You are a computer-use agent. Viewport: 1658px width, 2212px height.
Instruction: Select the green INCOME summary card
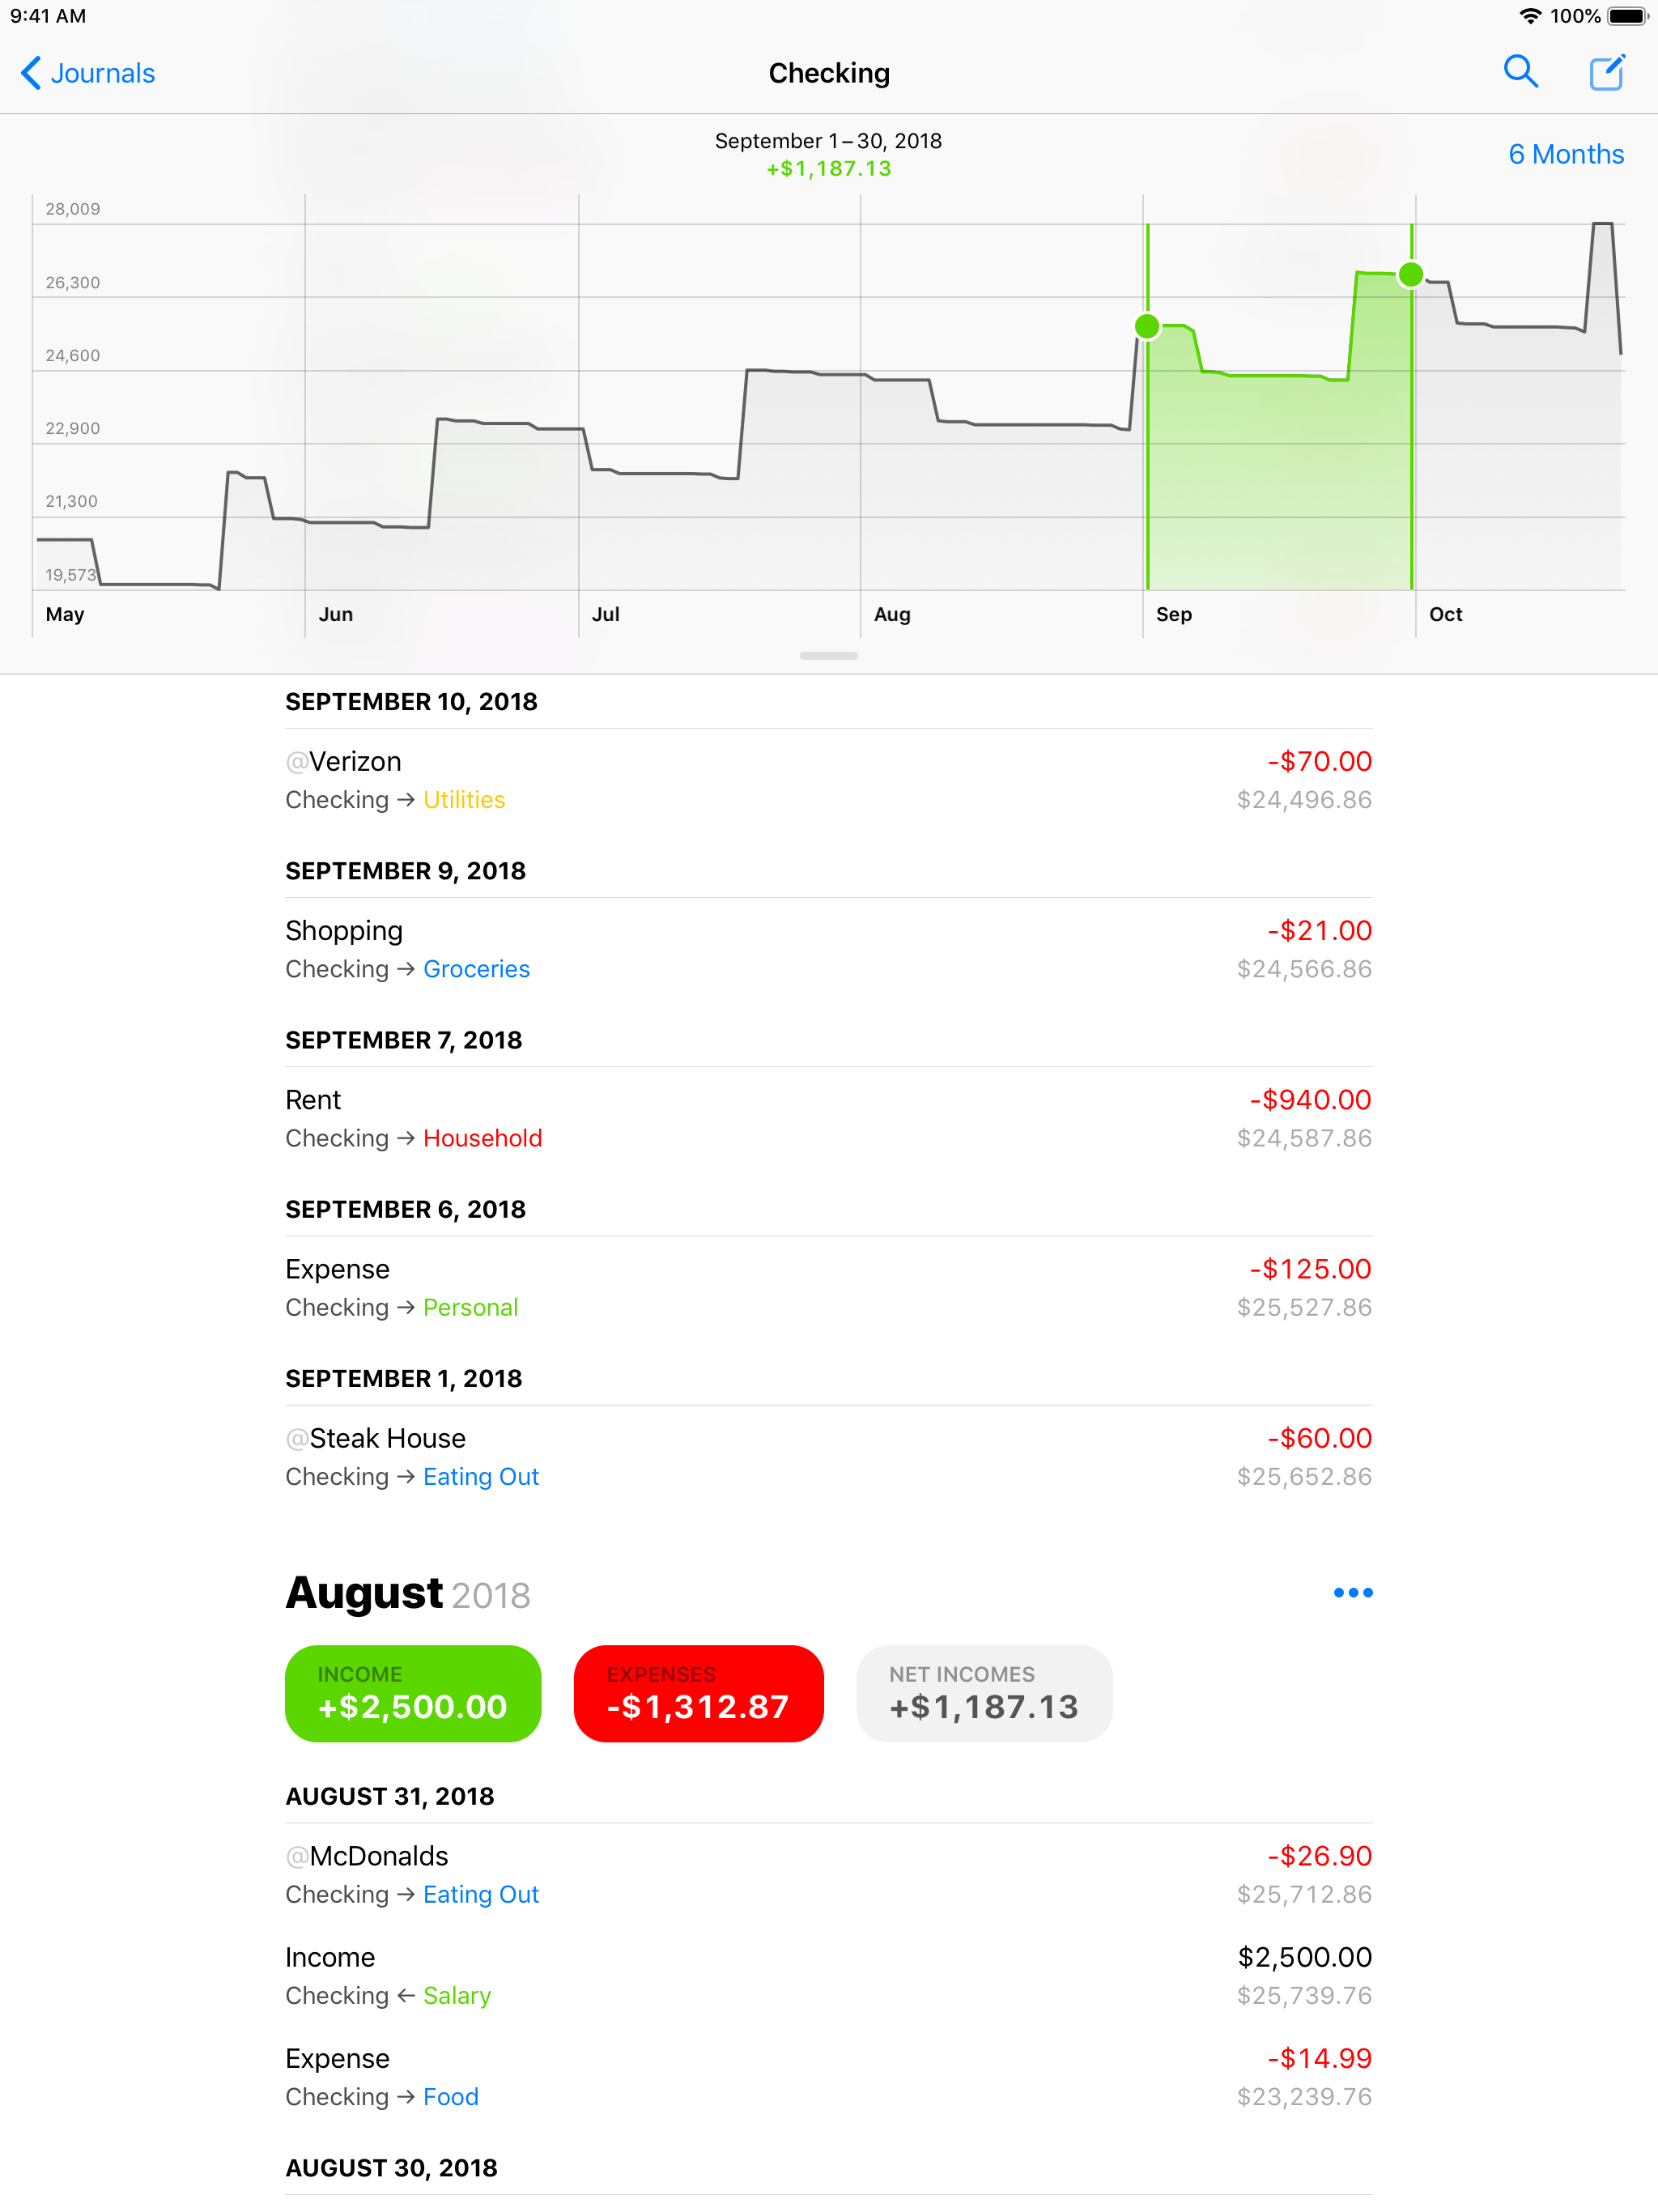point(412,1693)
